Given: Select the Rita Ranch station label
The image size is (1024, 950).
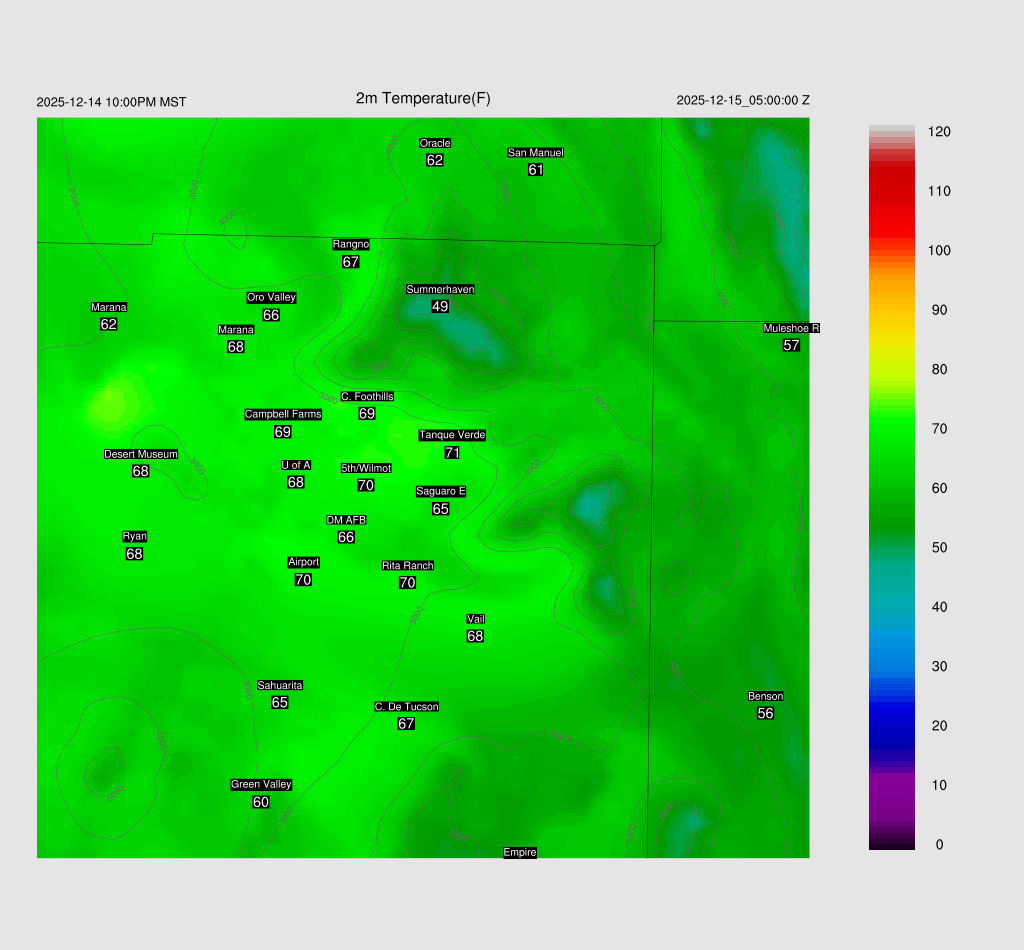Looking at the screenshot, I should tap(407, 566).
